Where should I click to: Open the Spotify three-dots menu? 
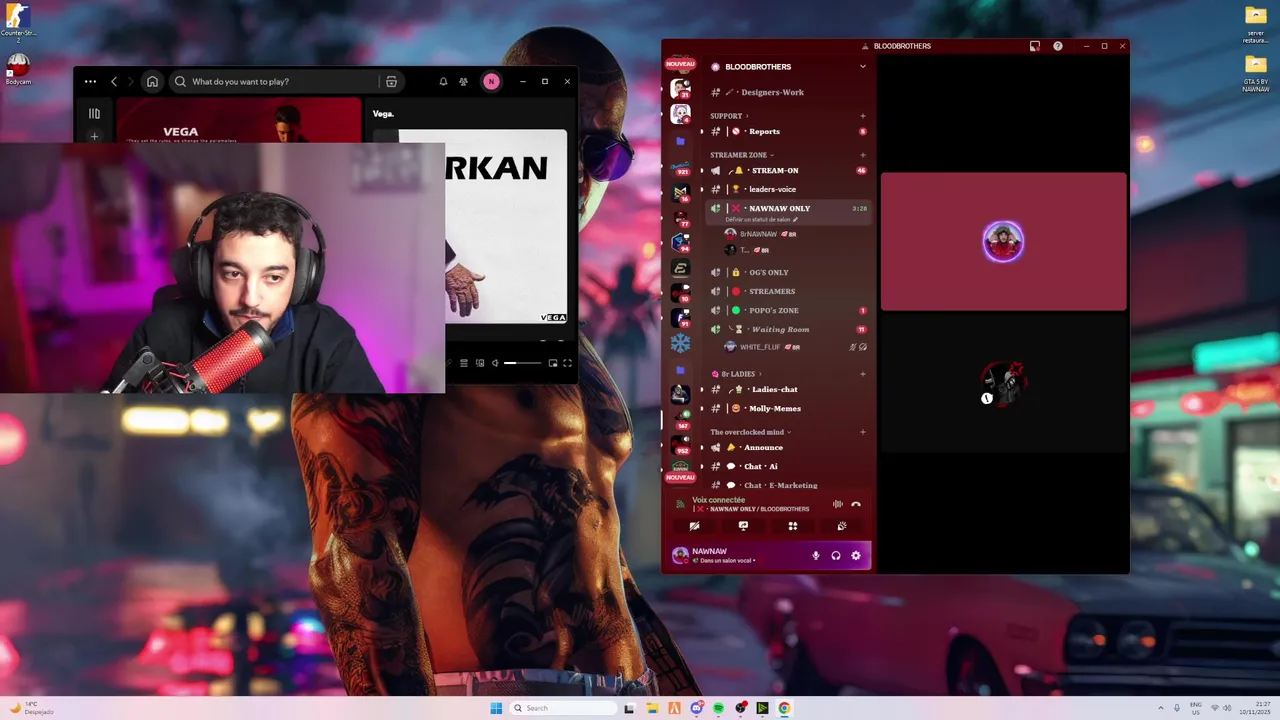point(90,82)
